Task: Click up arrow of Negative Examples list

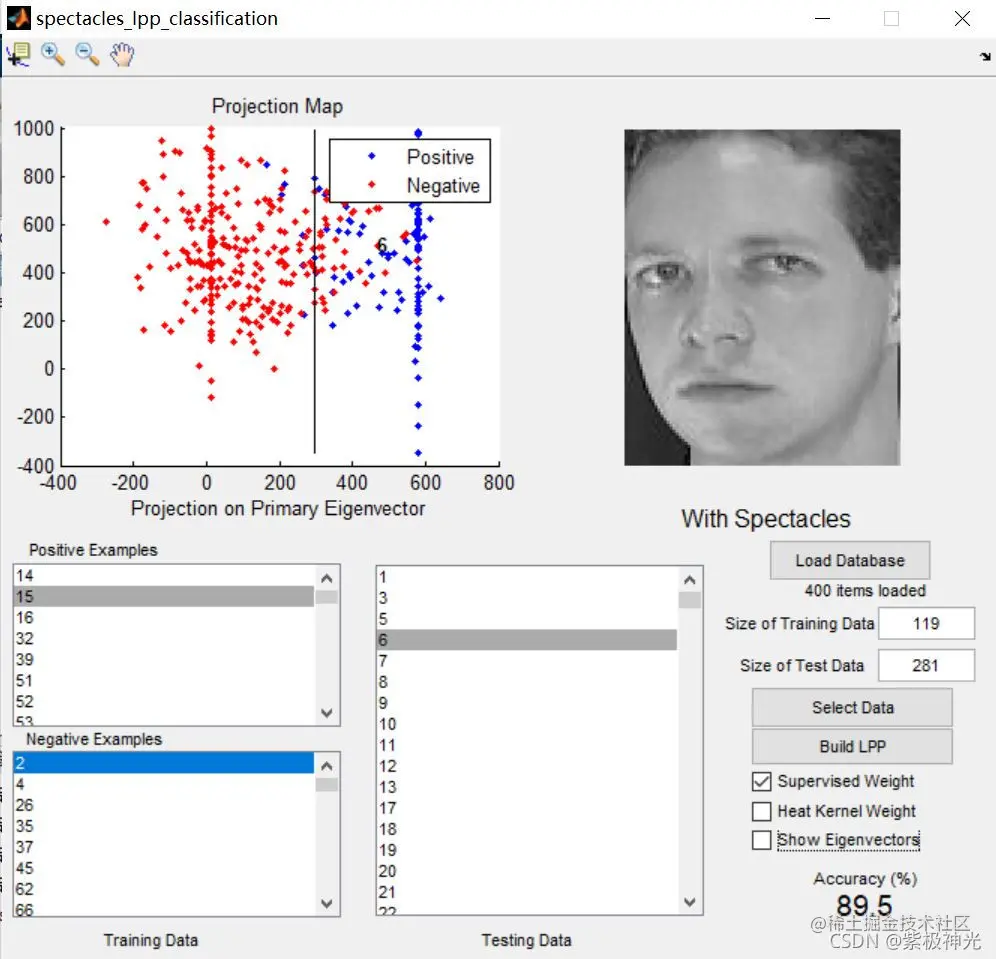Action: (x=326, y=766)
